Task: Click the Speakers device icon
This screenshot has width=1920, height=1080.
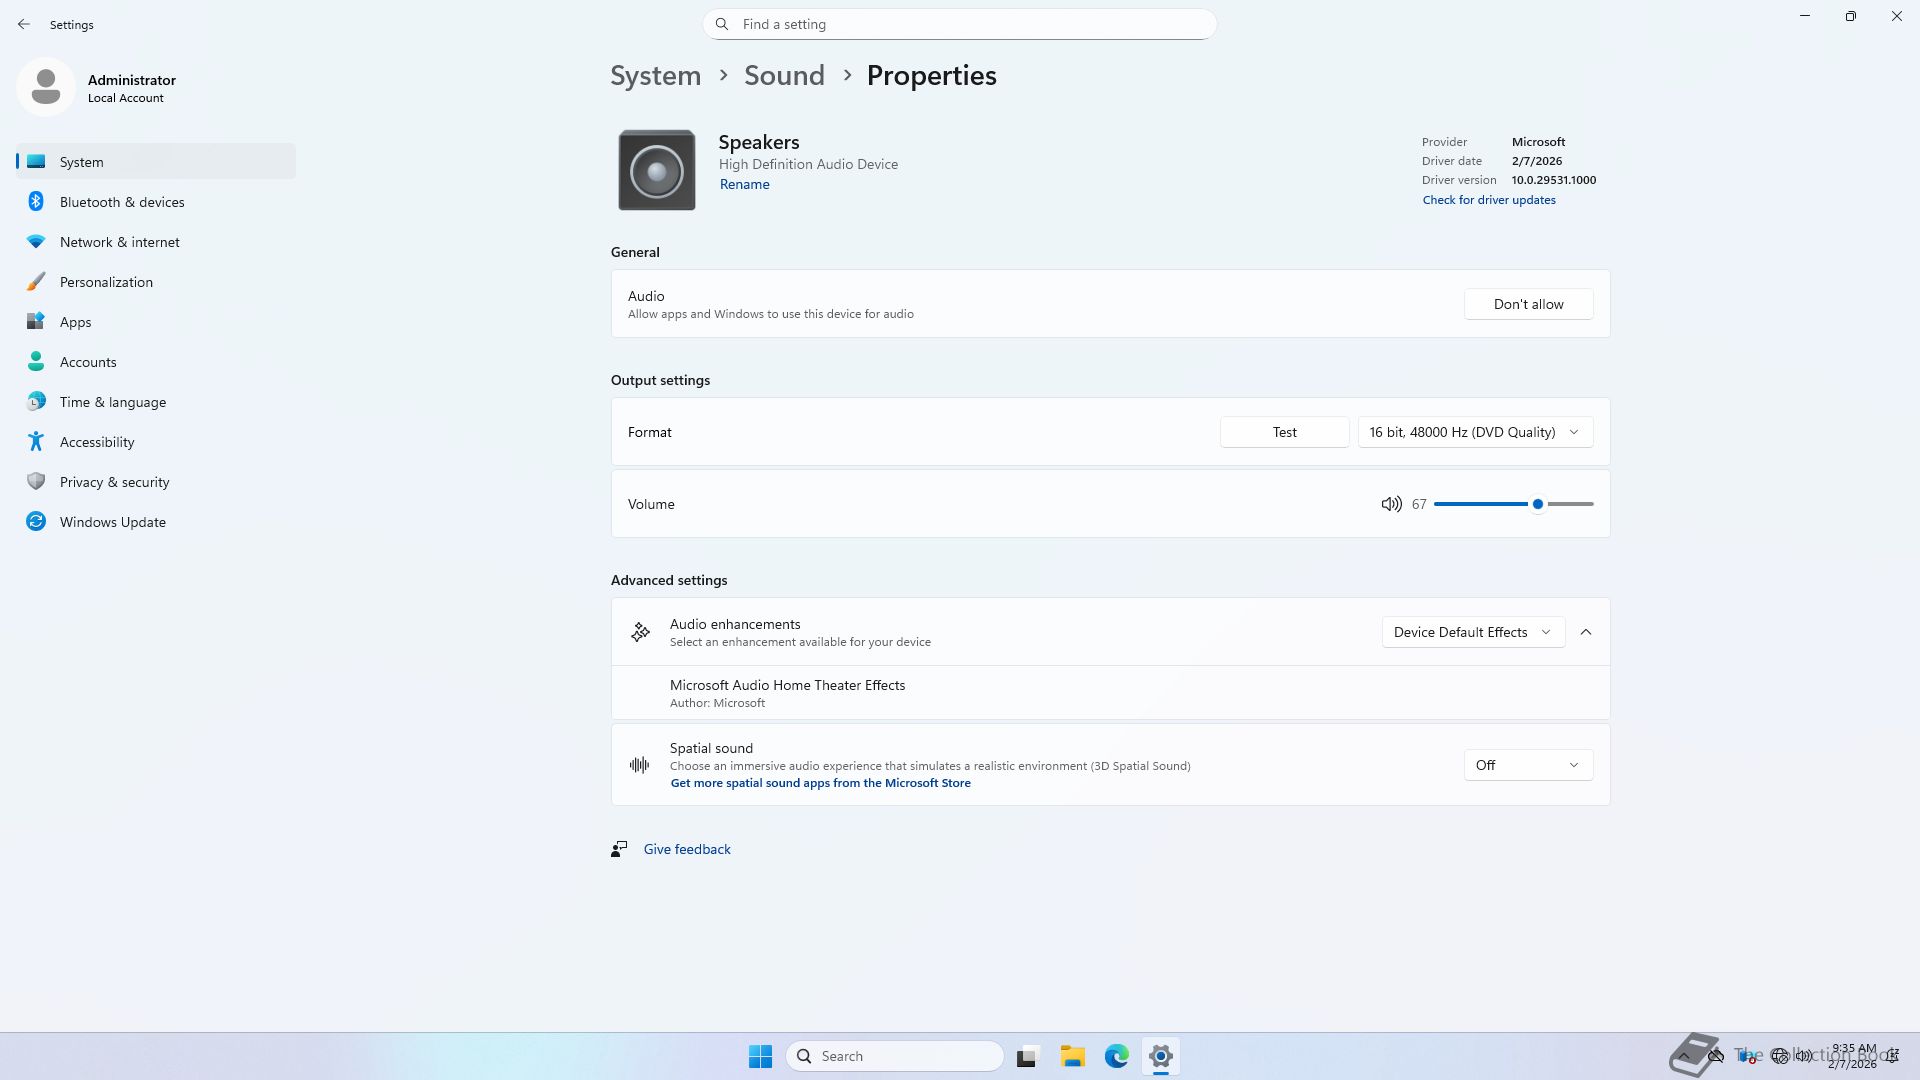Action: pos(656,170)
